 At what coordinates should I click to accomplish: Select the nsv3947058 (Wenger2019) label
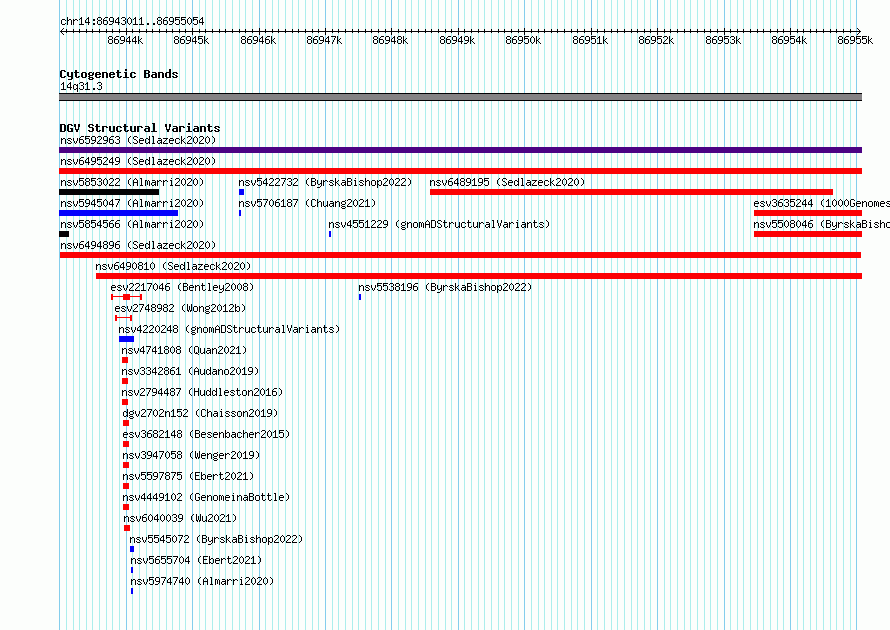(191, 455)
